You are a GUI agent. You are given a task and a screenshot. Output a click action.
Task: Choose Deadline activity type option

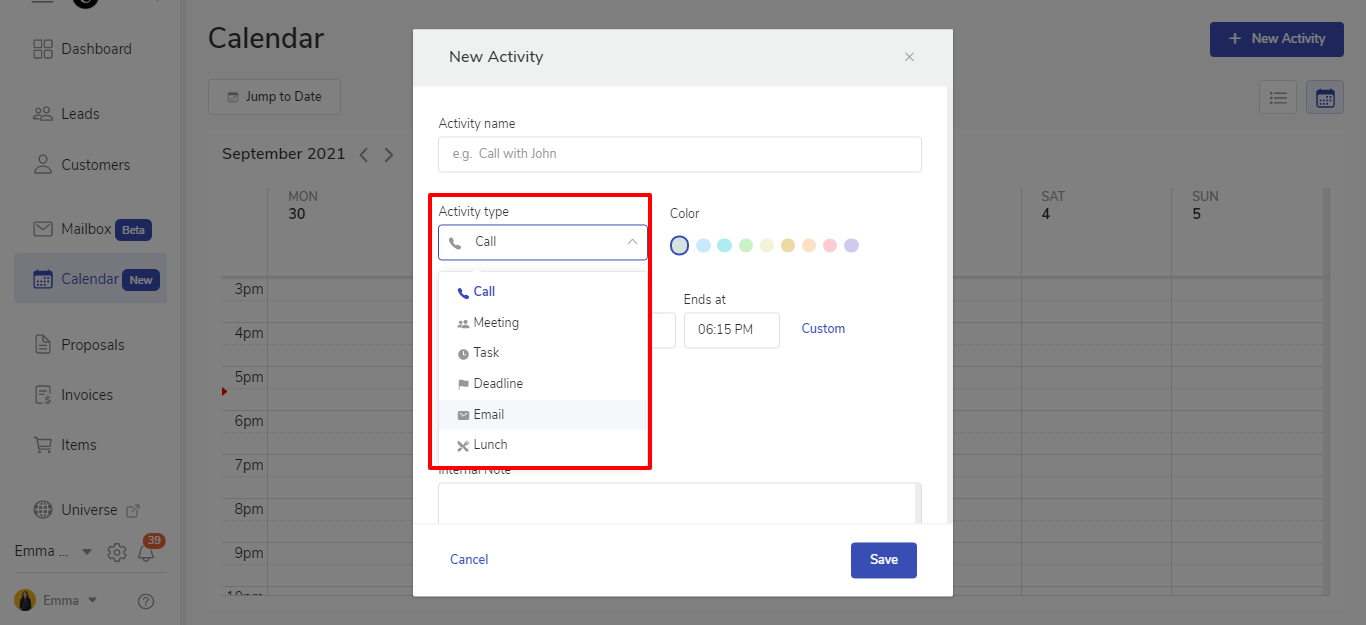498,384
